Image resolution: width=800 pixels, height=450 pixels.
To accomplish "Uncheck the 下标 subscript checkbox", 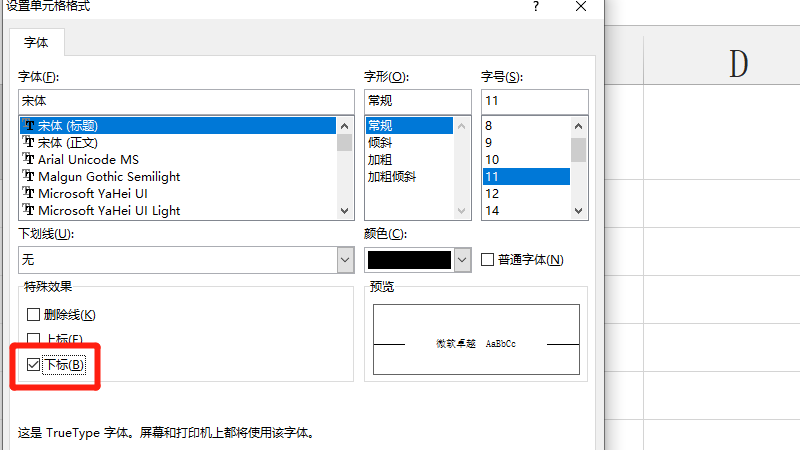I will point(34,365).
